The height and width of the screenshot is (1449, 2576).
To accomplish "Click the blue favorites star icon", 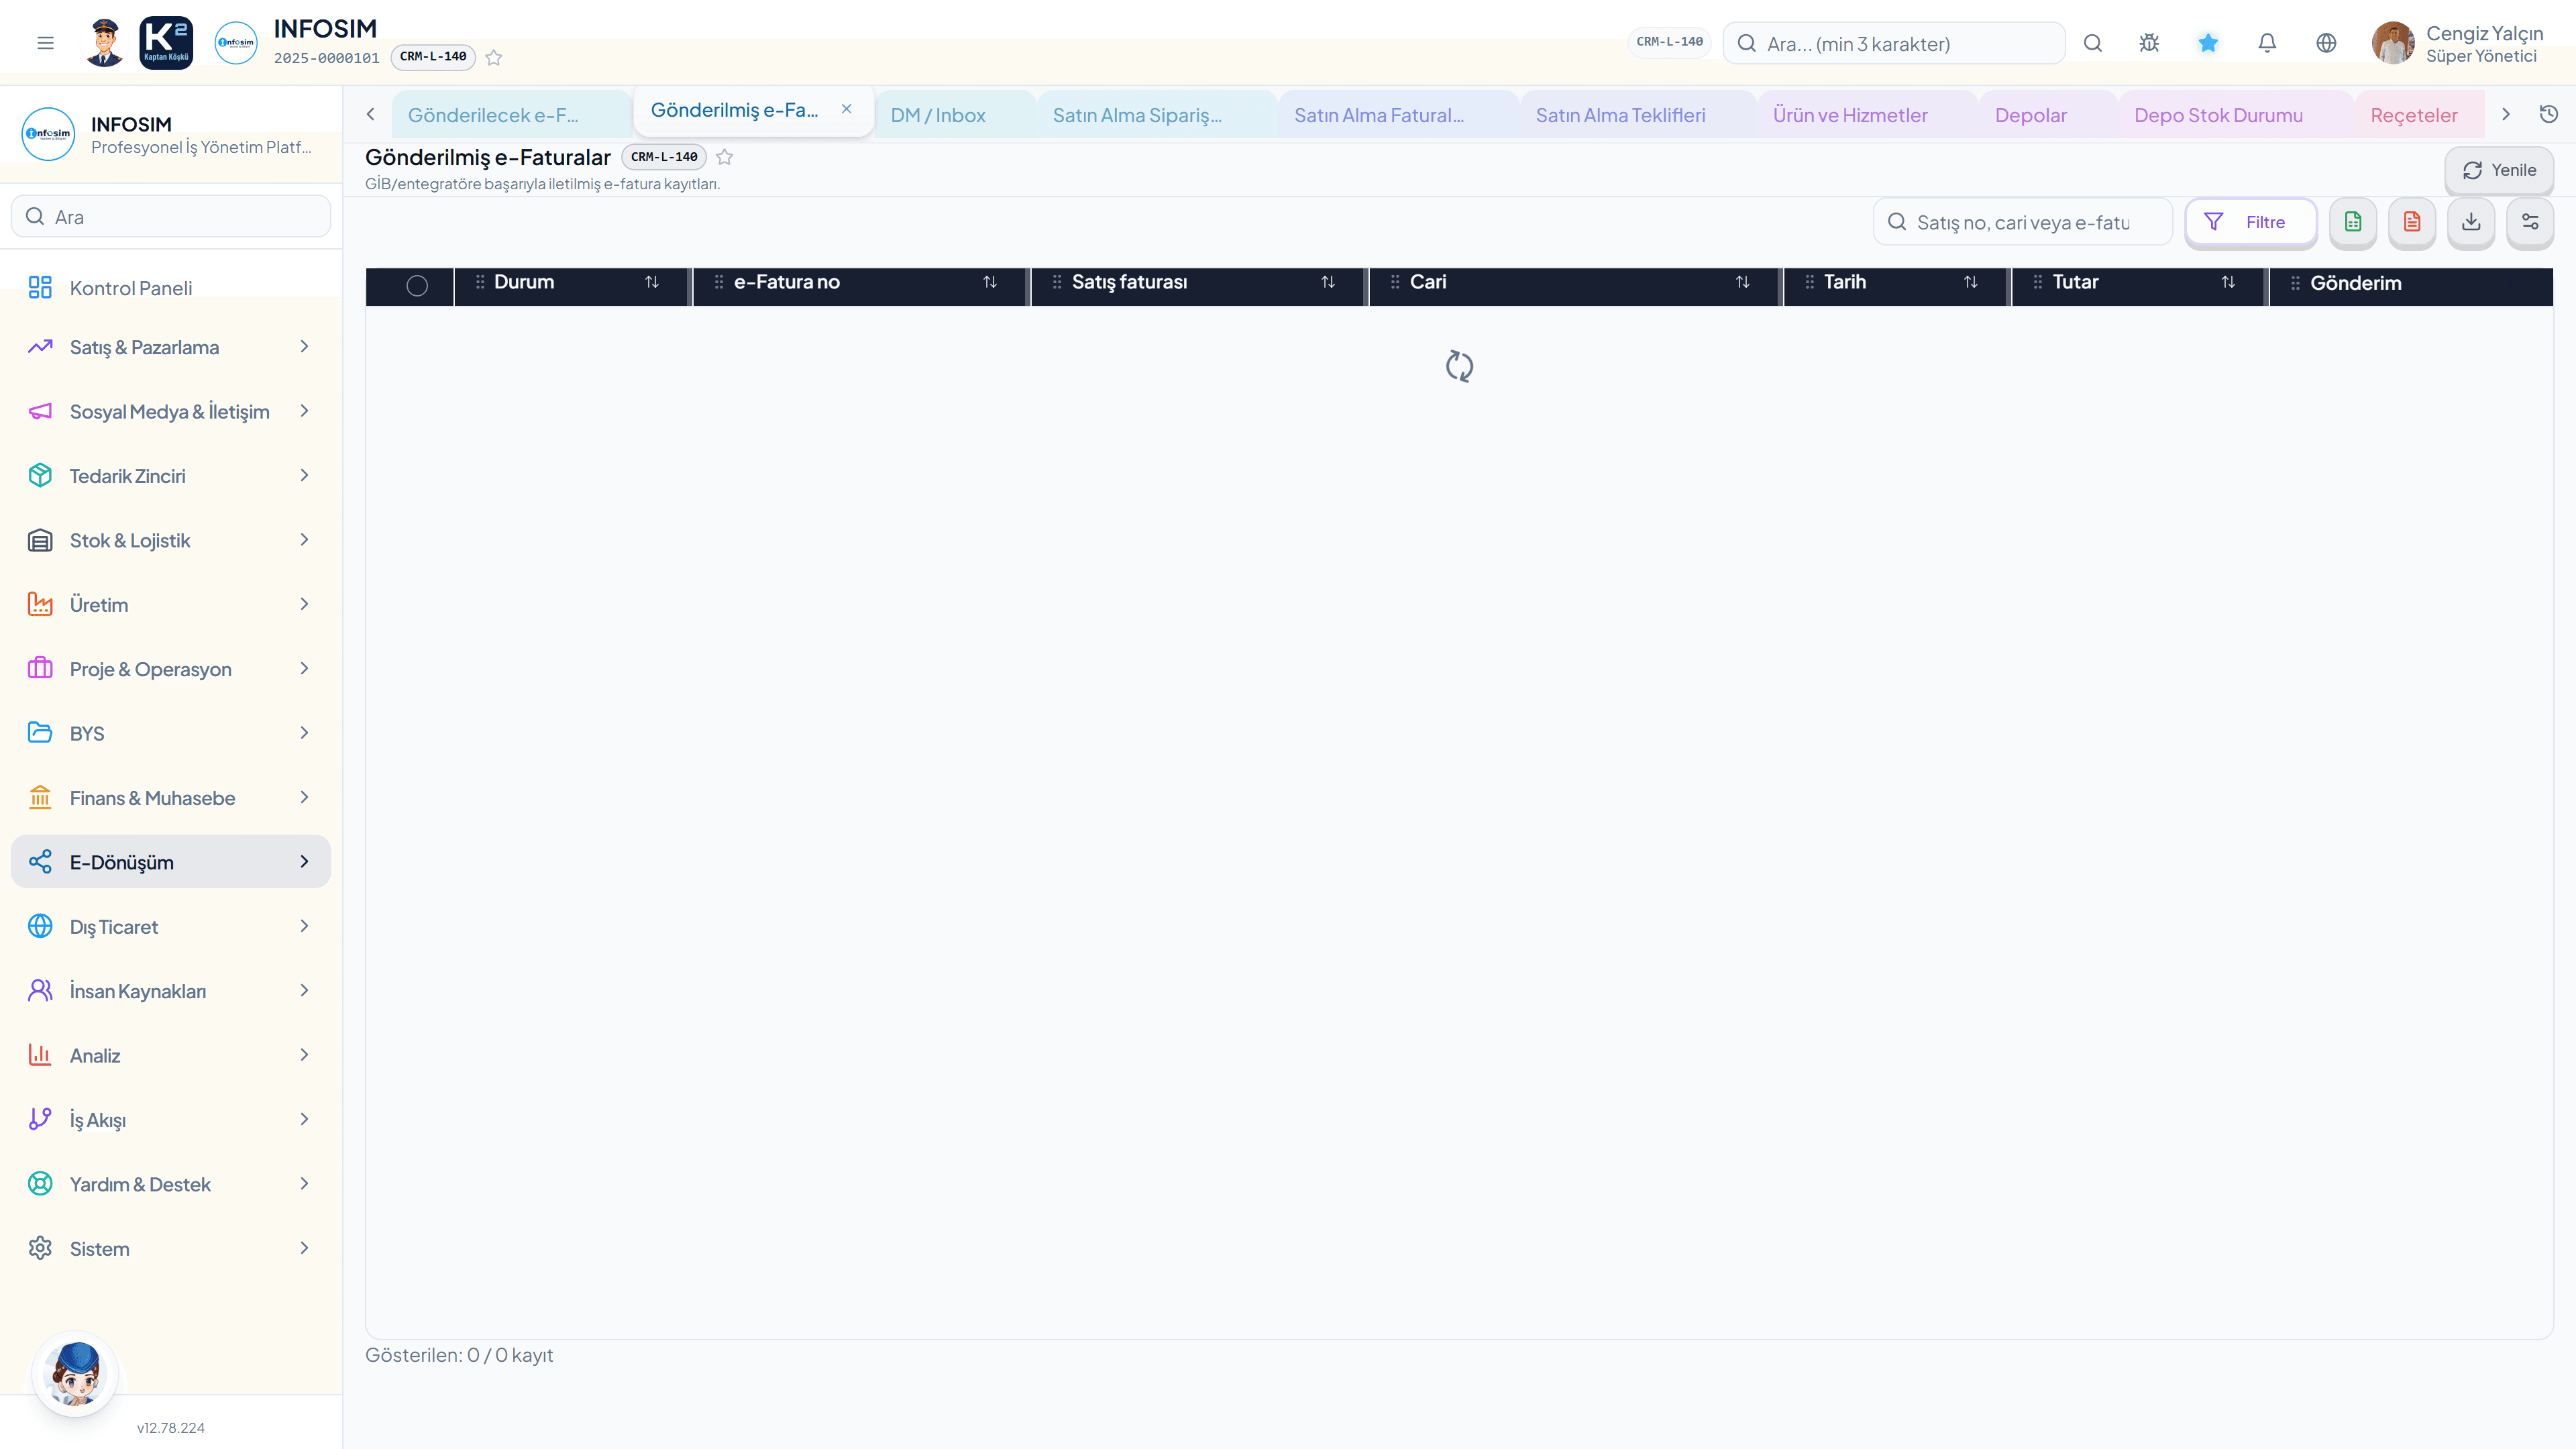I will [2208, 43].
